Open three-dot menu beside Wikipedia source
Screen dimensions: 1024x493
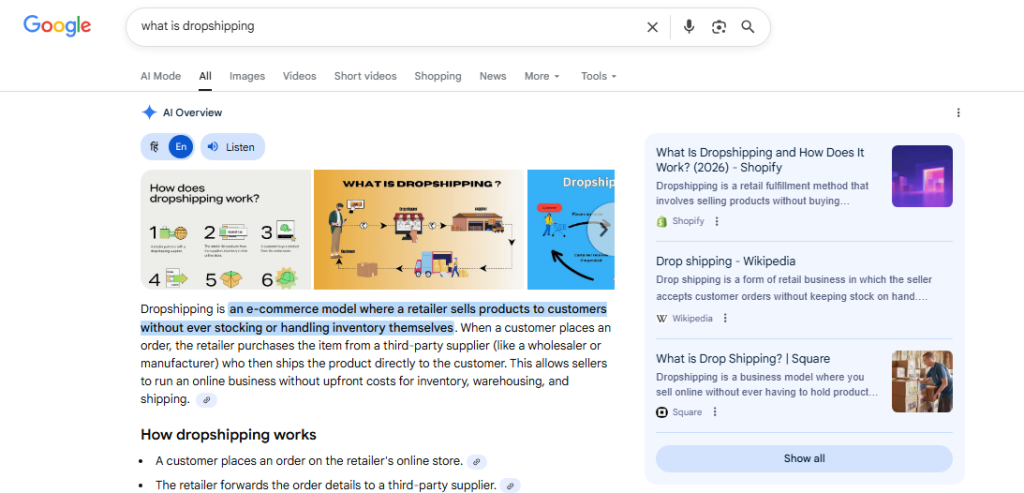click(726, 318)
